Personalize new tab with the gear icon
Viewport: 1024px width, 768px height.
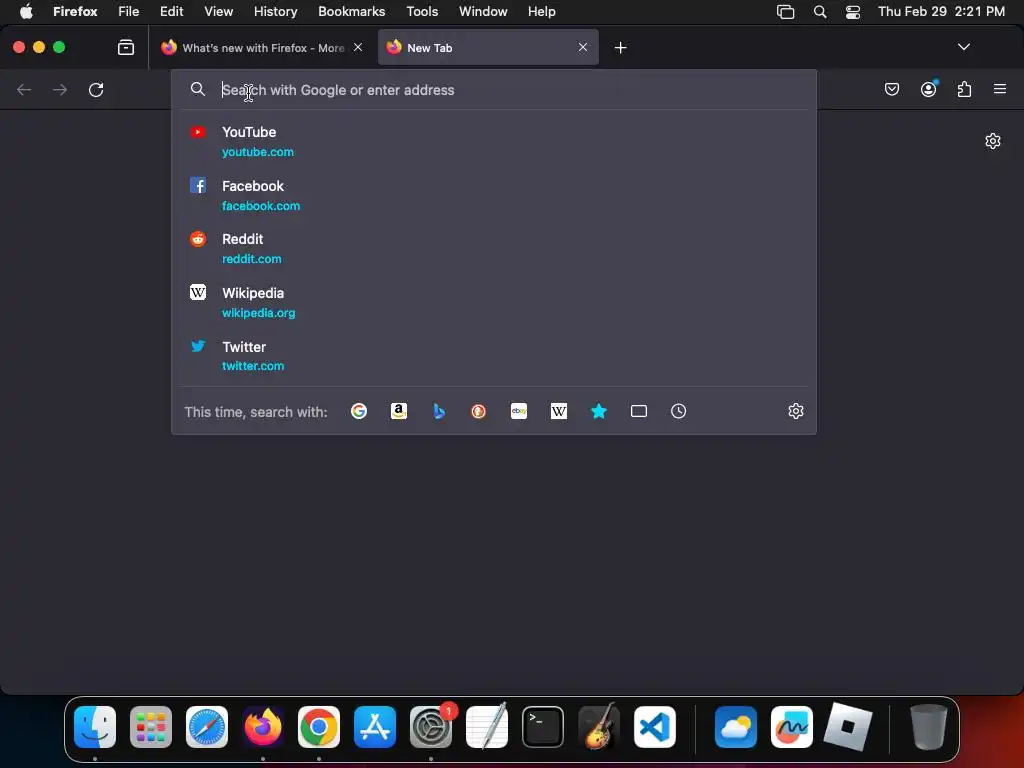pos(993,141)
